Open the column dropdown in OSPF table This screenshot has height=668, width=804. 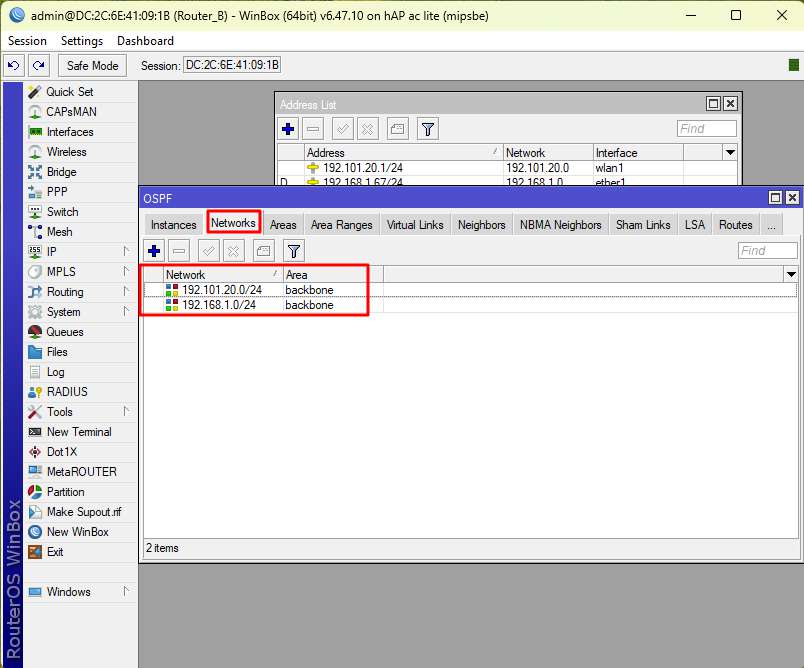point(791,274)
